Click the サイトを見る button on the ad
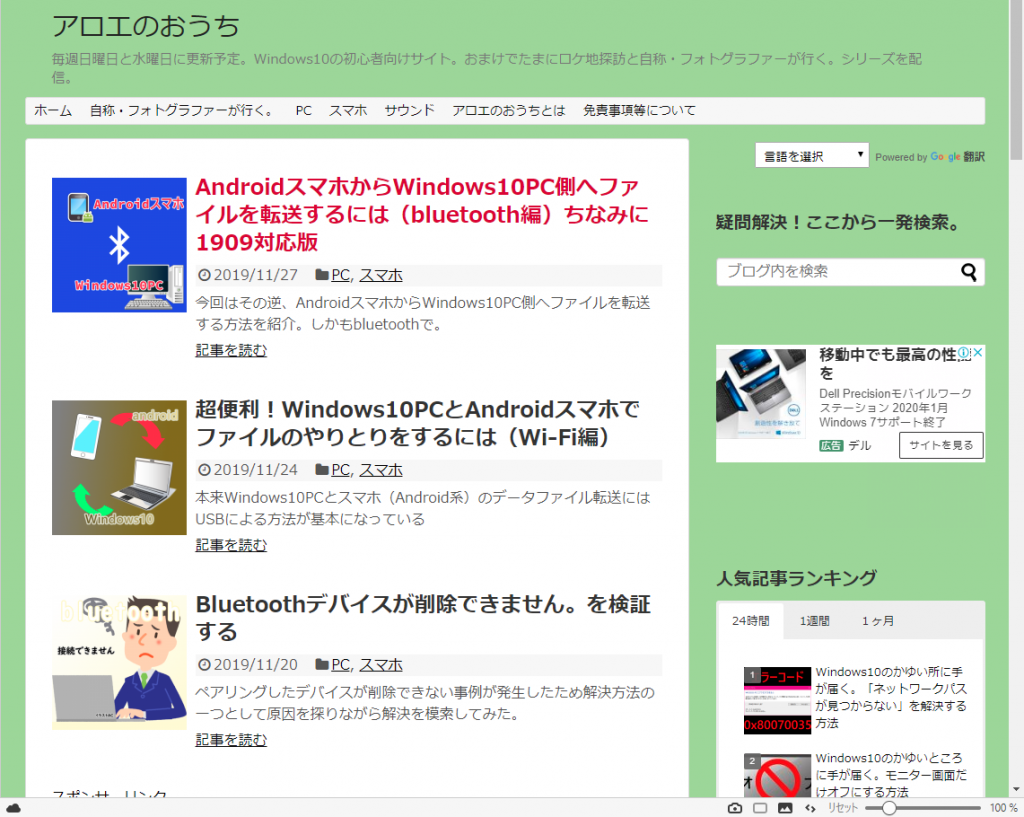Image resolution: width=1024 pixels, height=817 pixels. (941, 446)
